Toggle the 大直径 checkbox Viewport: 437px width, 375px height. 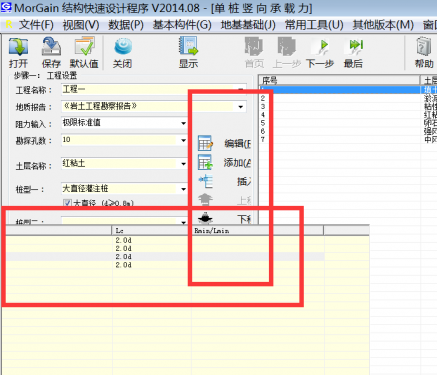(67, 203)
